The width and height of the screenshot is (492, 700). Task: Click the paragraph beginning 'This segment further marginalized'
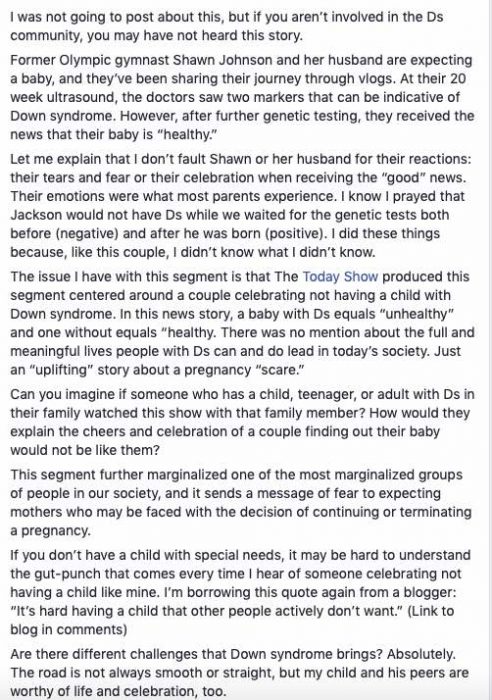point(241,503)
